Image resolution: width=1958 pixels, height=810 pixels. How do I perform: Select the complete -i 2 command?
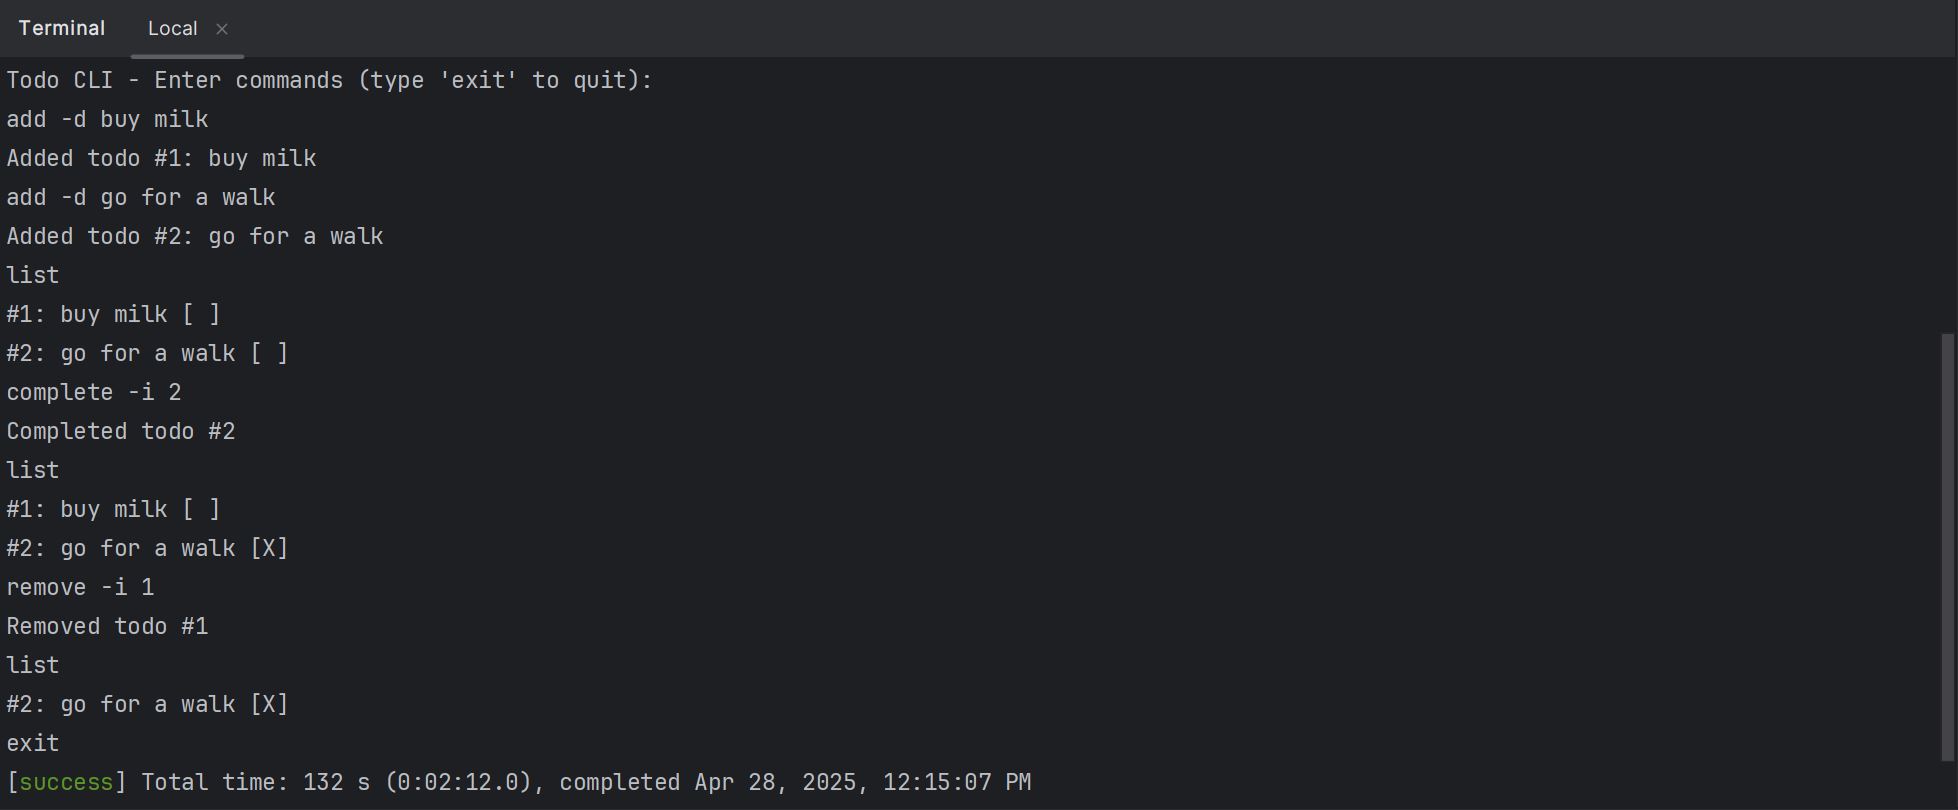pyautogui.click(x=93, y=392)
